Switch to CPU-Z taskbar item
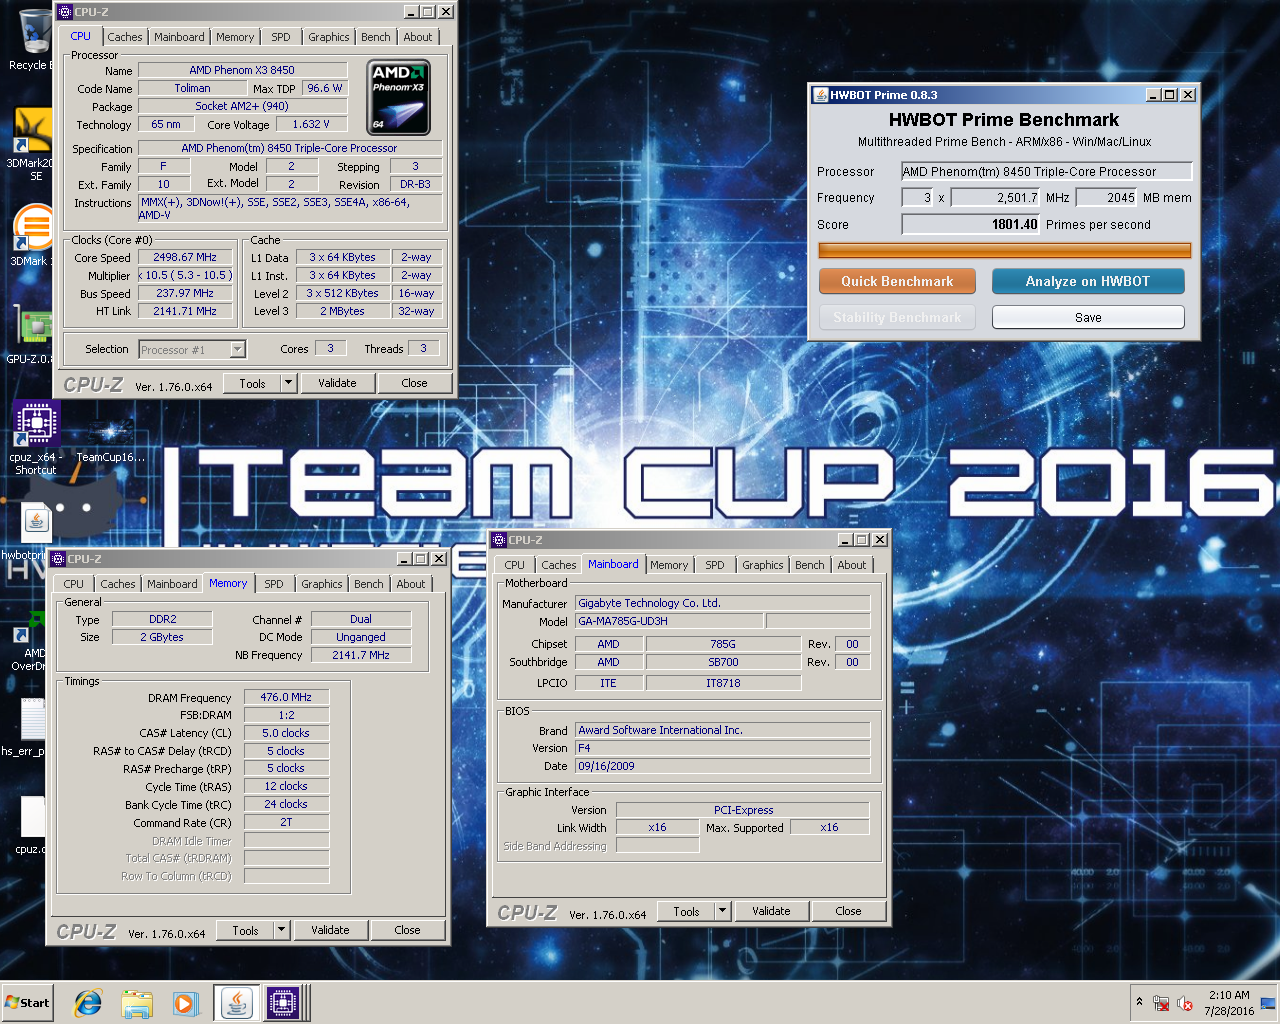 (x=282, y=1003)
